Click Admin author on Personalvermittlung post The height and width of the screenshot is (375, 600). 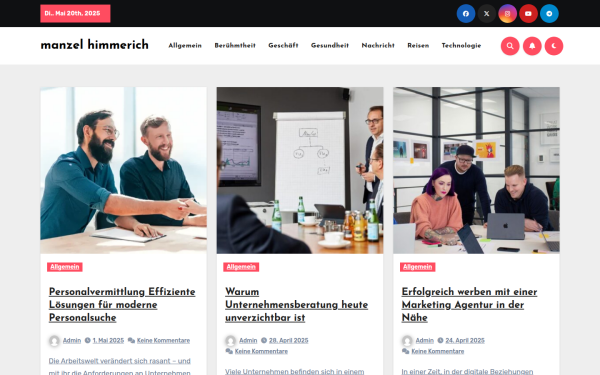[x=72, y=341]
